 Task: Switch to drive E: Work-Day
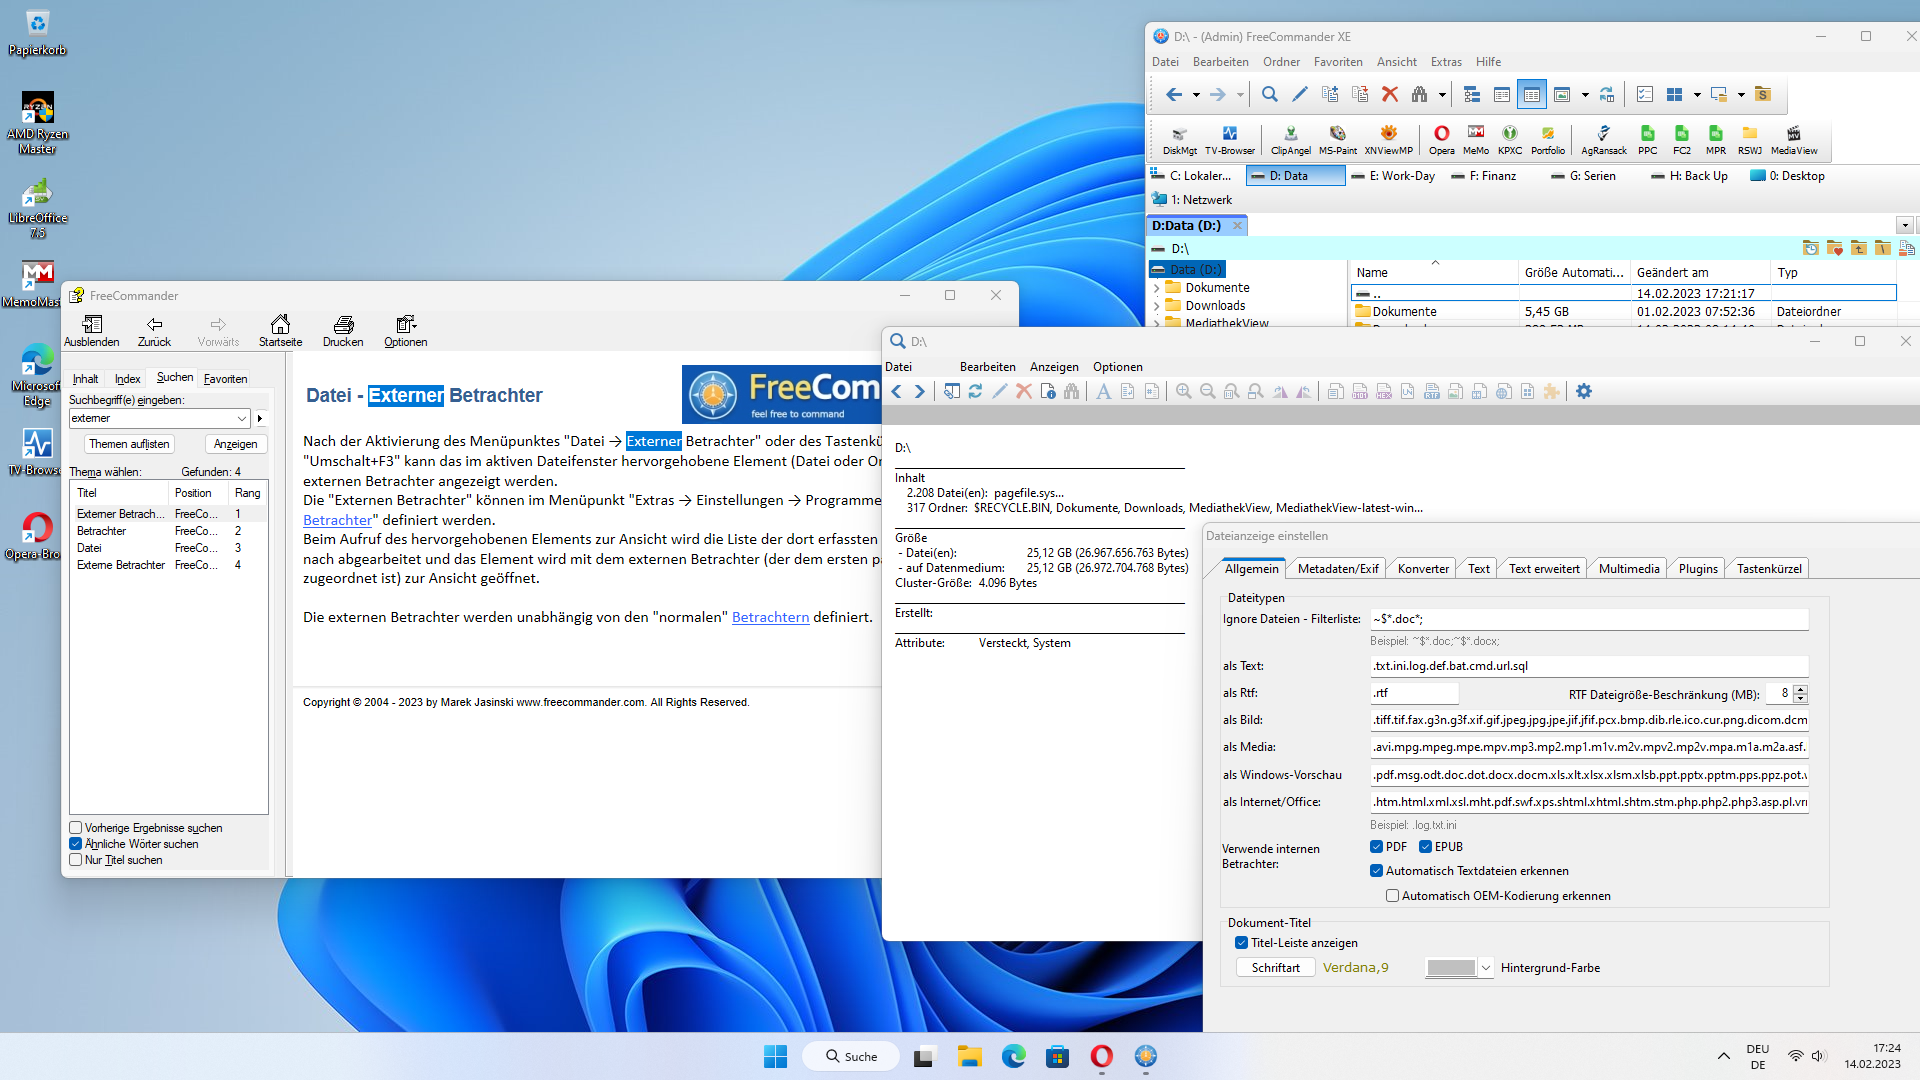pyautogui.click(x=1393, y=176)
